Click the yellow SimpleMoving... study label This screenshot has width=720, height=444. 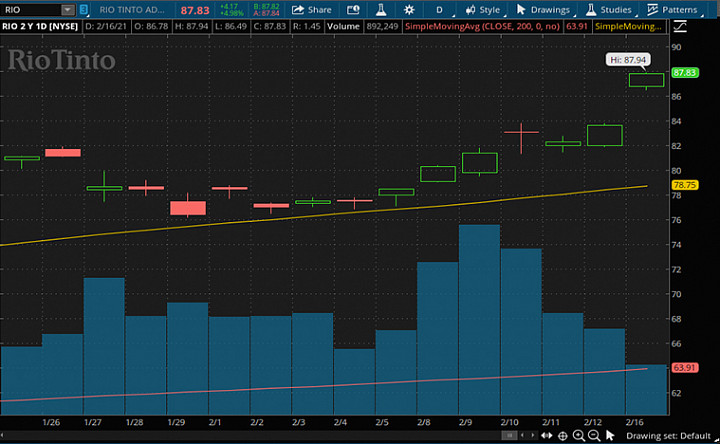[x=628, y=27]
